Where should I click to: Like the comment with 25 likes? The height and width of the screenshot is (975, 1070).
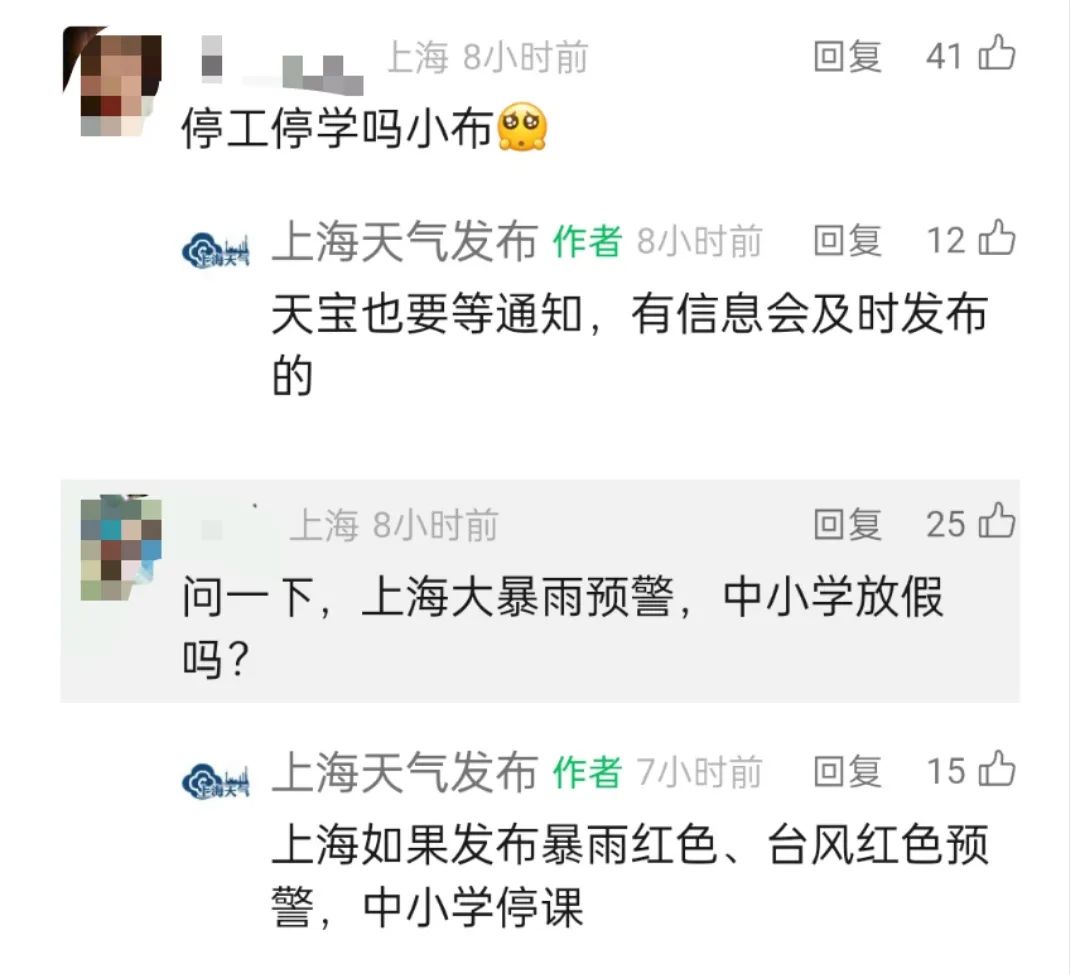click(997, 521)
